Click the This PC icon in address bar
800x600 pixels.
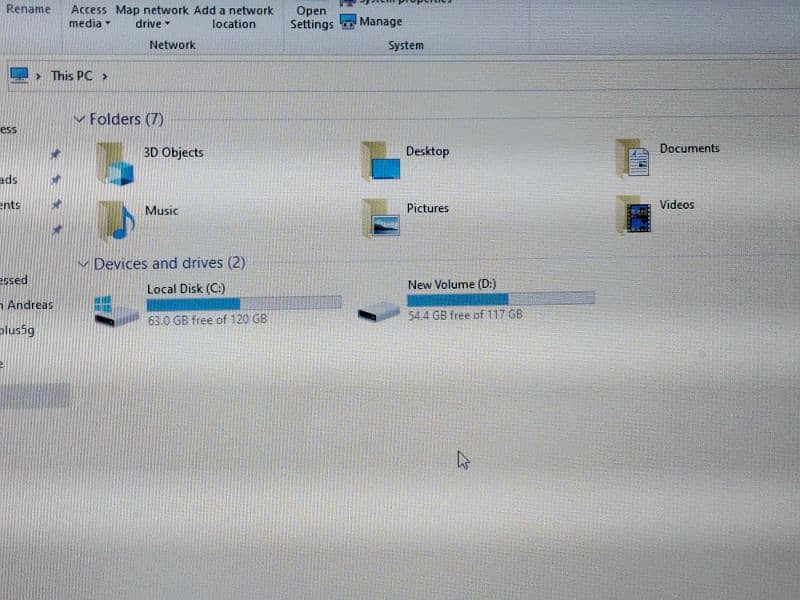click(x=19, y=74)
